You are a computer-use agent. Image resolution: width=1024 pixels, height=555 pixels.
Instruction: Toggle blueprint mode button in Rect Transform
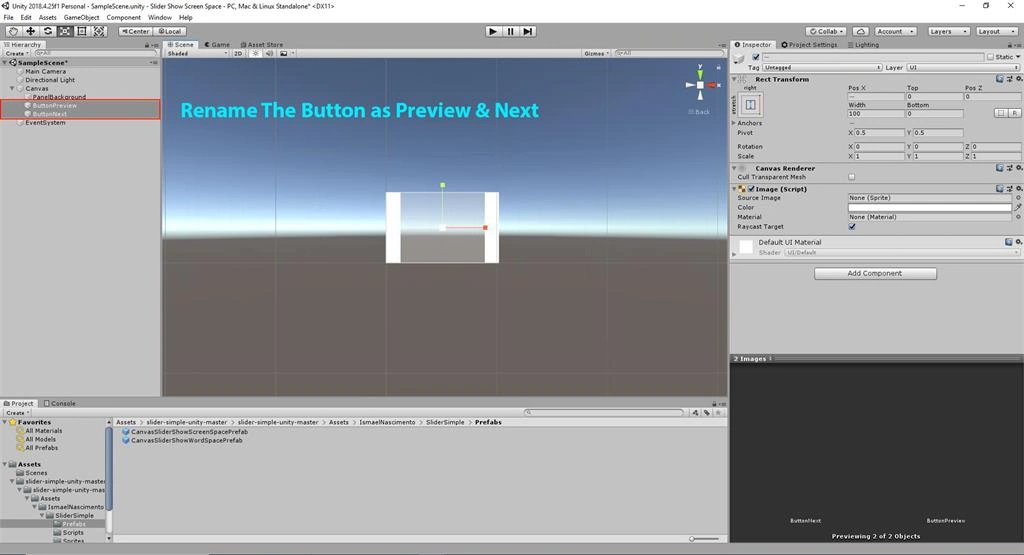pyautogui.click(x=1000, y=114)
